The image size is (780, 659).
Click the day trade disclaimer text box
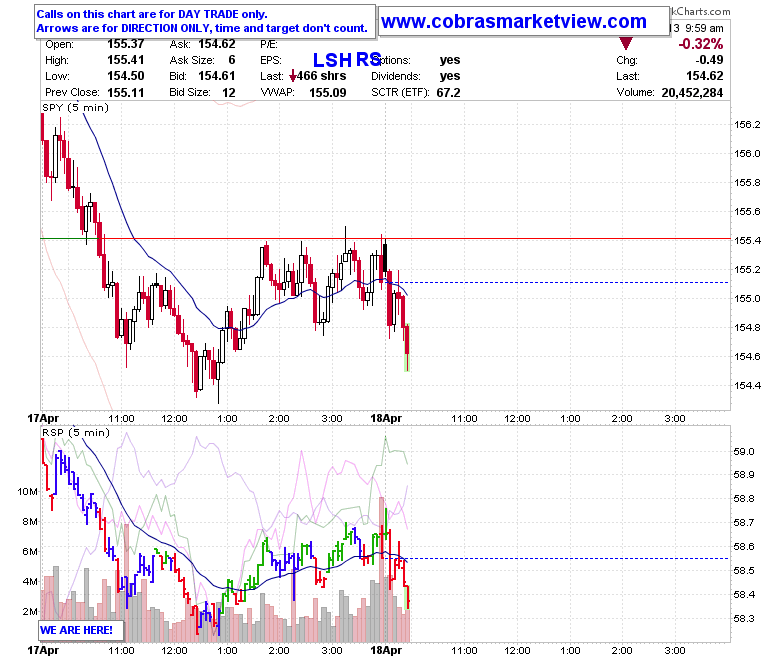pos(204,21)
